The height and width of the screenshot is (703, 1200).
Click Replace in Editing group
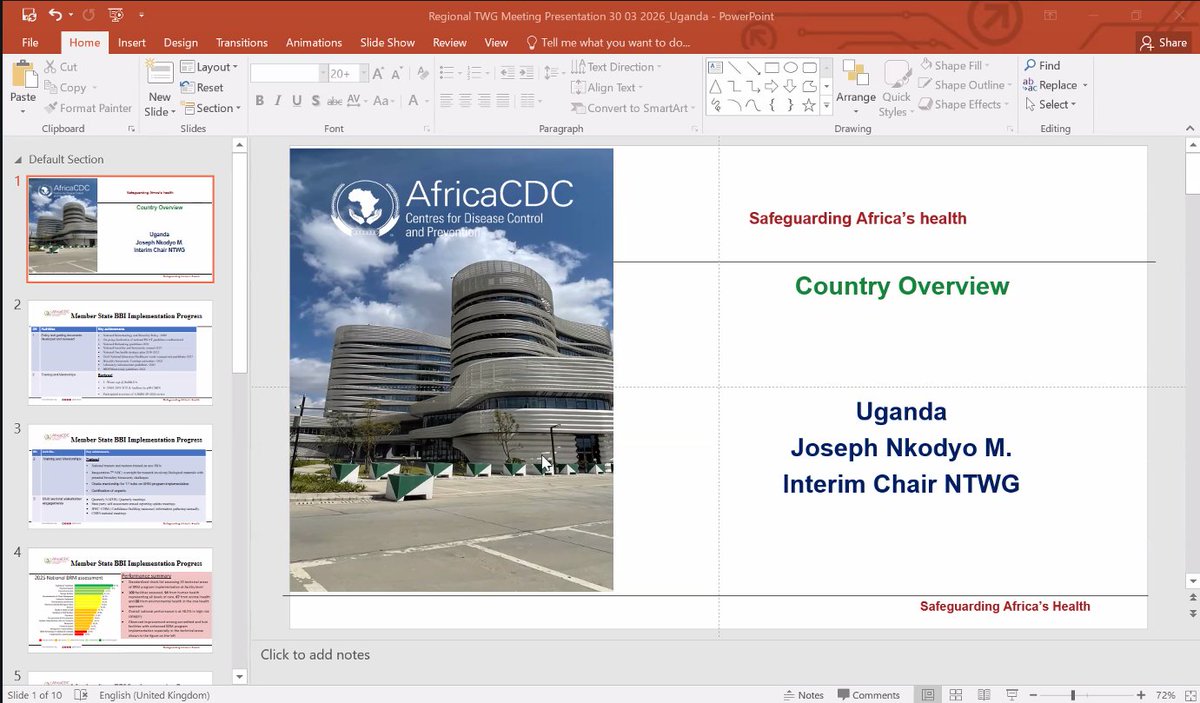pyautogui.click(x=1054, y=85)
